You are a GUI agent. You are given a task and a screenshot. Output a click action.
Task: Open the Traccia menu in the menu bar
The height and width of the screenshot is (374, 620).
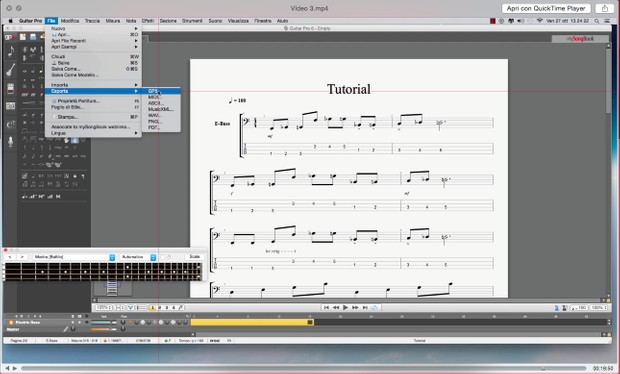(92, 21)
